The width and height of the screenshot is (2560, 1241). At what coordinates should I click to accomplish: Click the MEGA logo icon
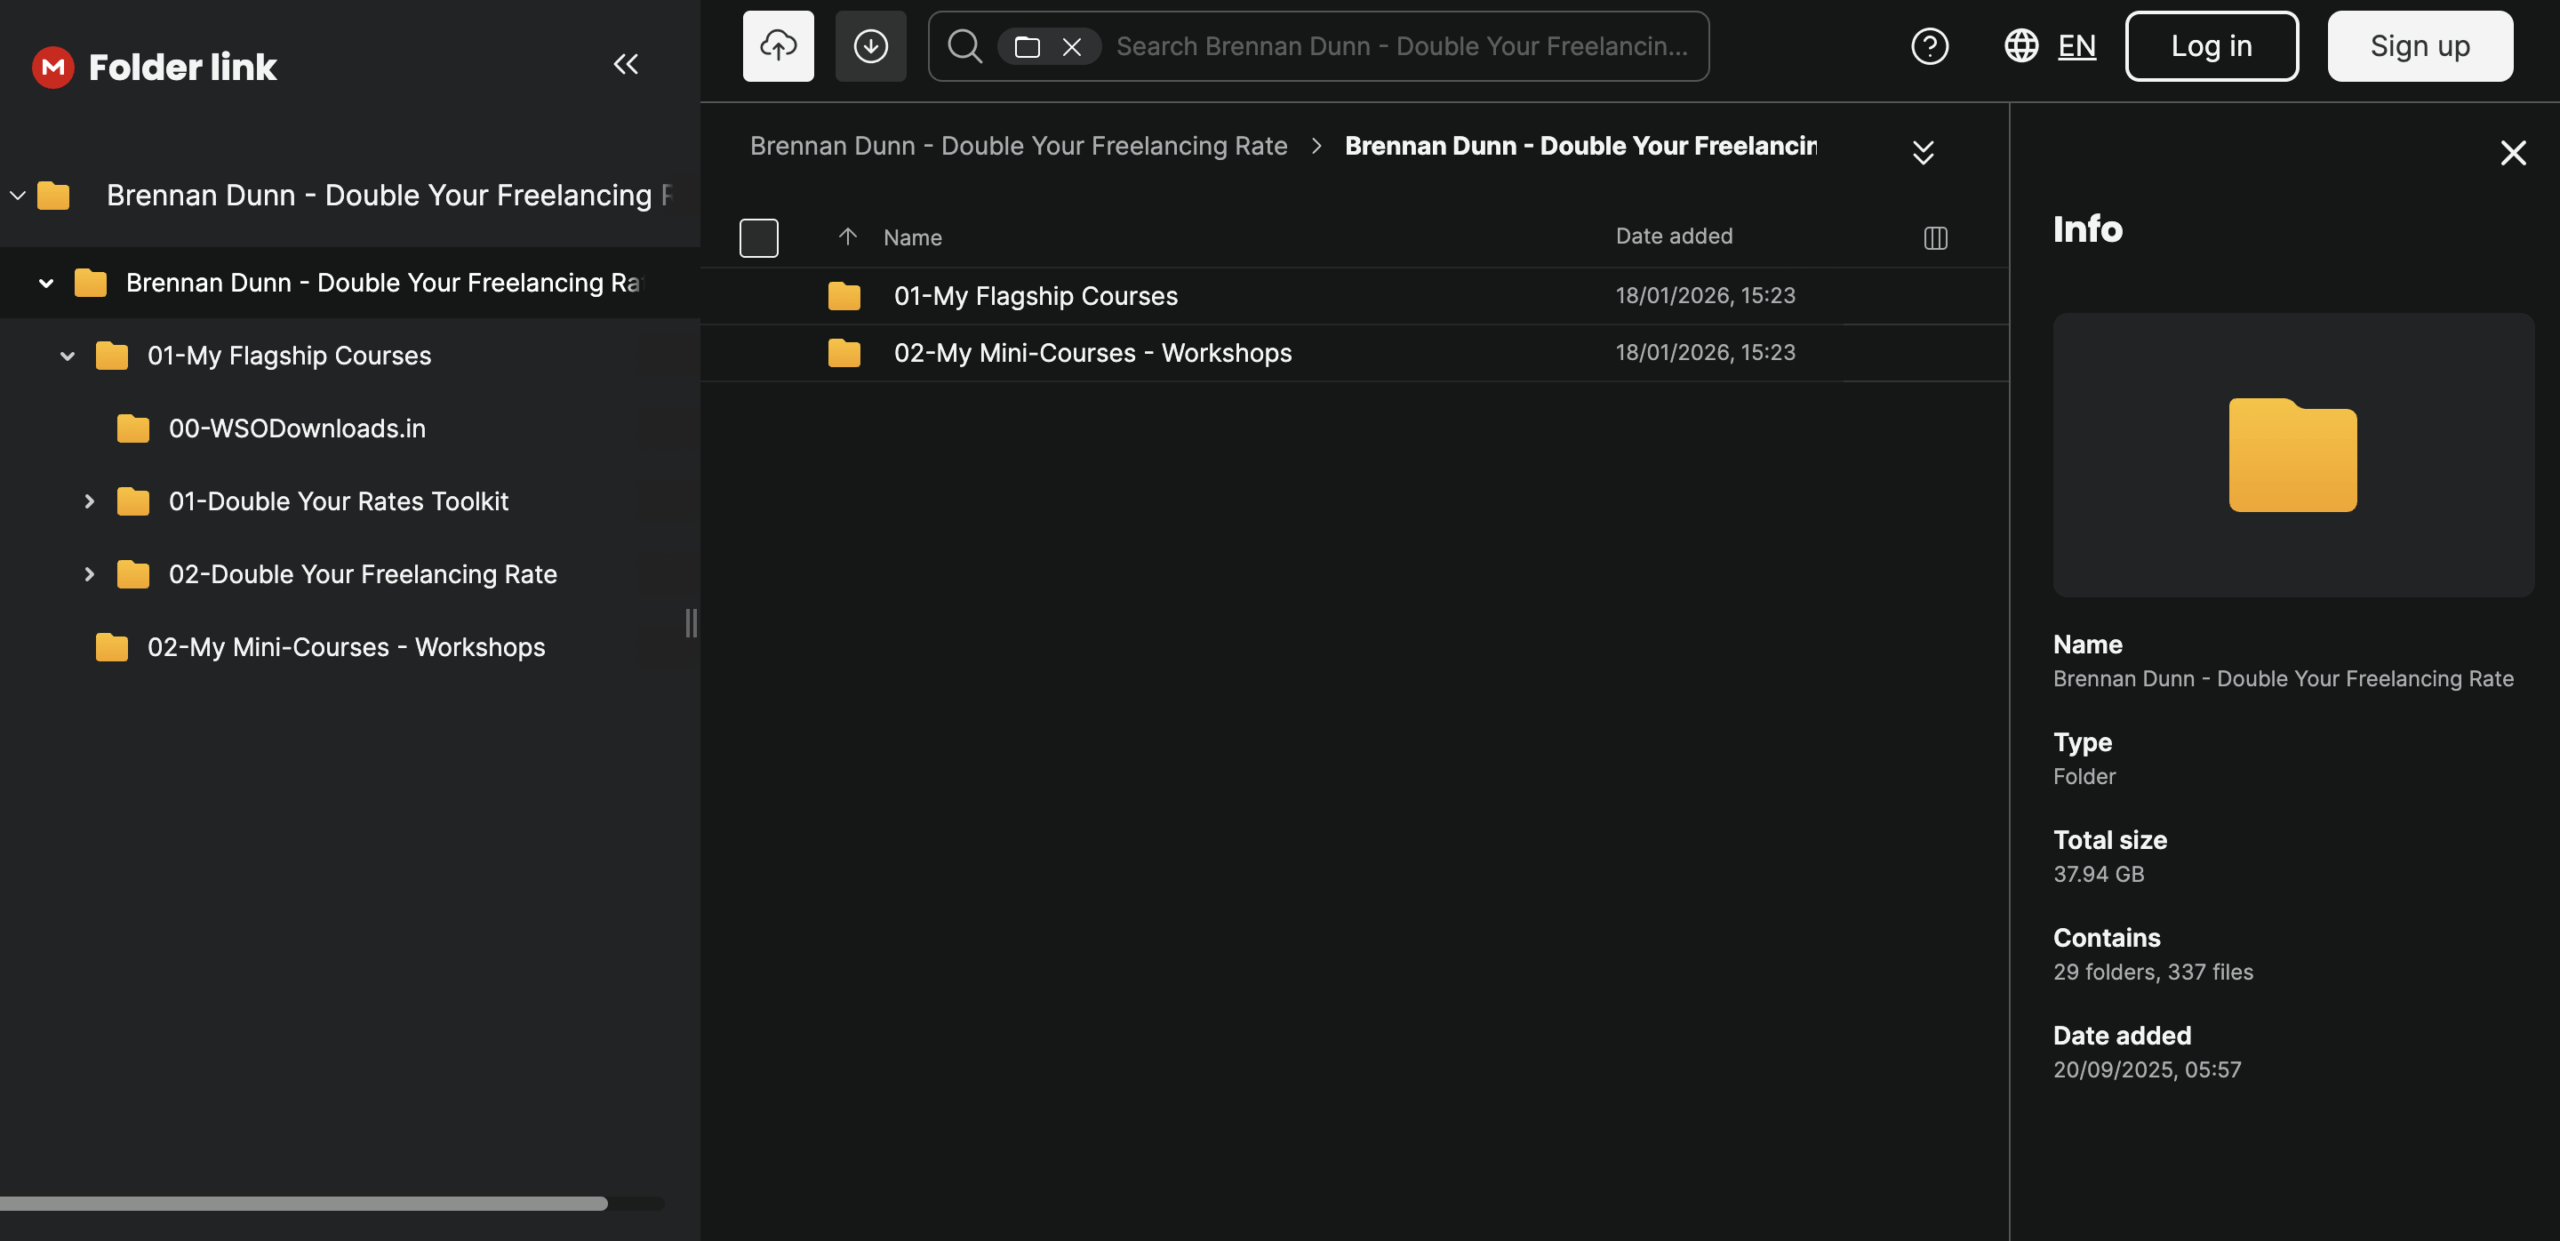click(53, 67)
